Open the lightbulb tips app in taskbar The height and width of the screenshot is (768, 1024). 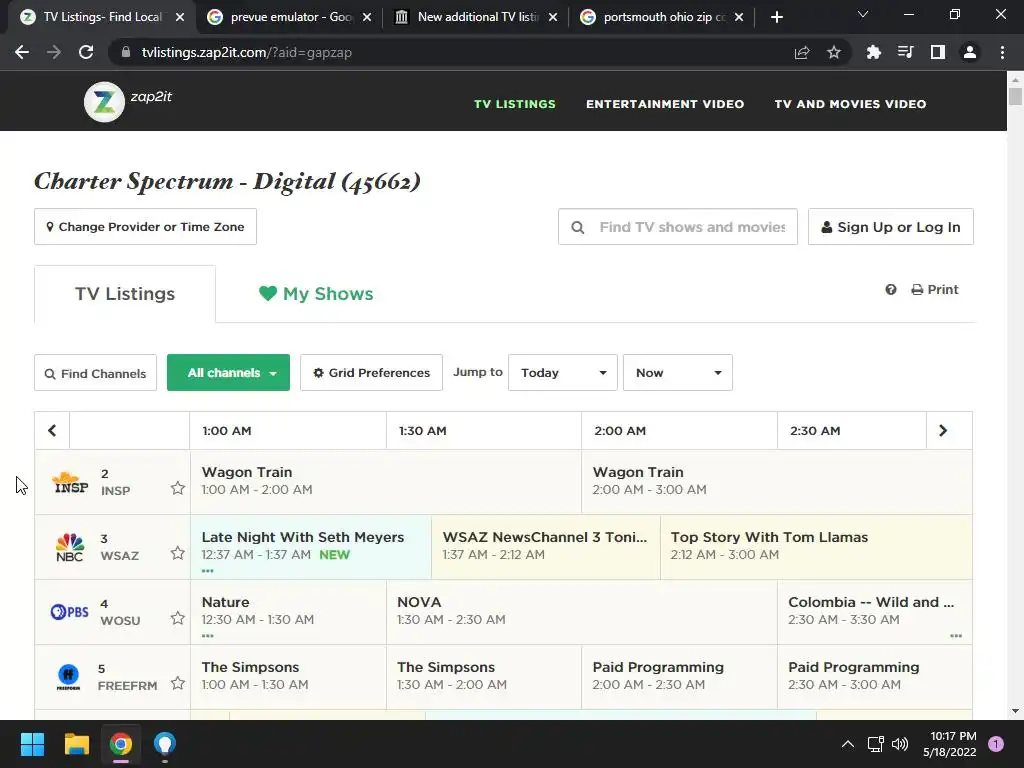(165, 744)
